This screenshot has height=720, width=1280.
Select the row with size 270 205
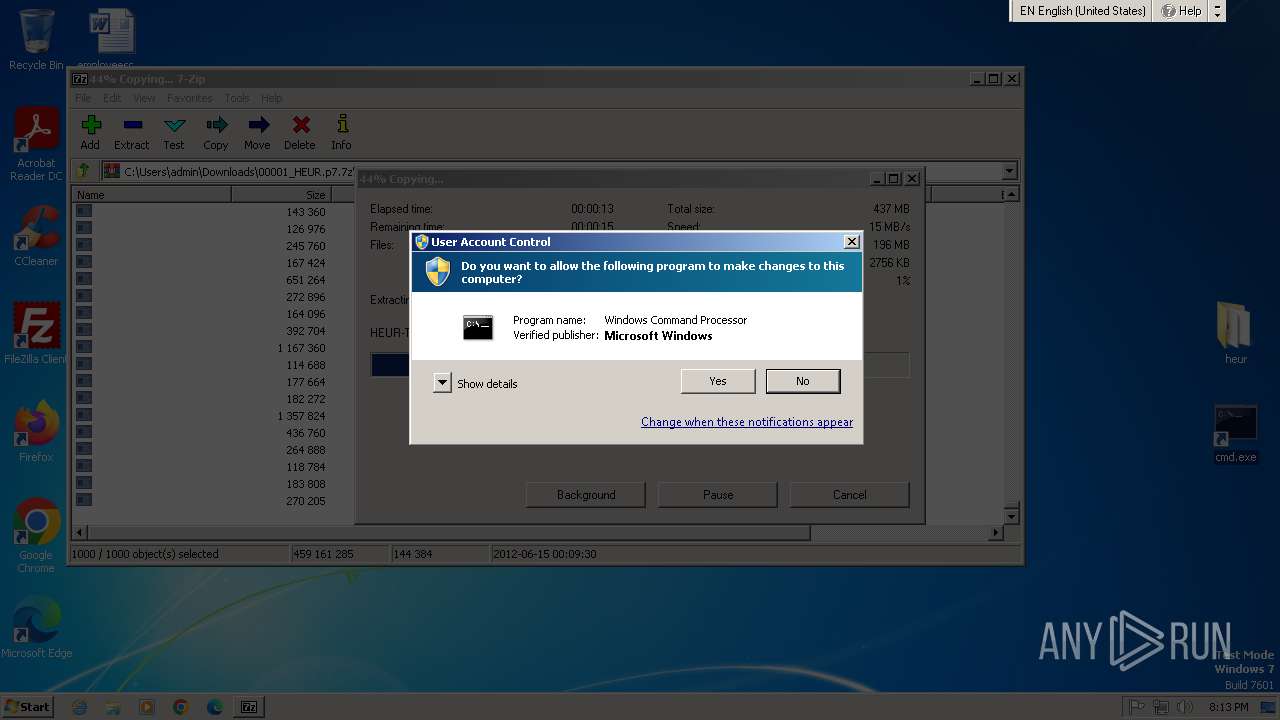(203, 501)
